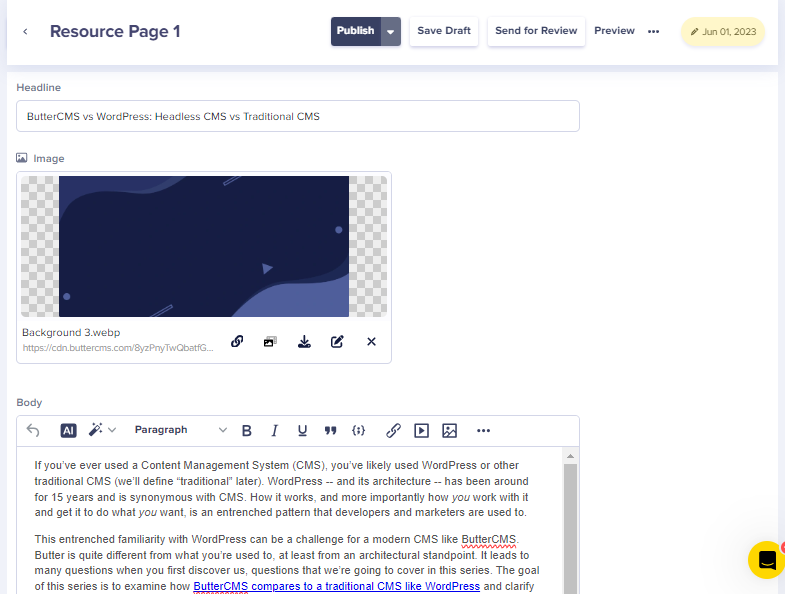
Task: Click the undo arrow in body editor
Action: point(33,430)
